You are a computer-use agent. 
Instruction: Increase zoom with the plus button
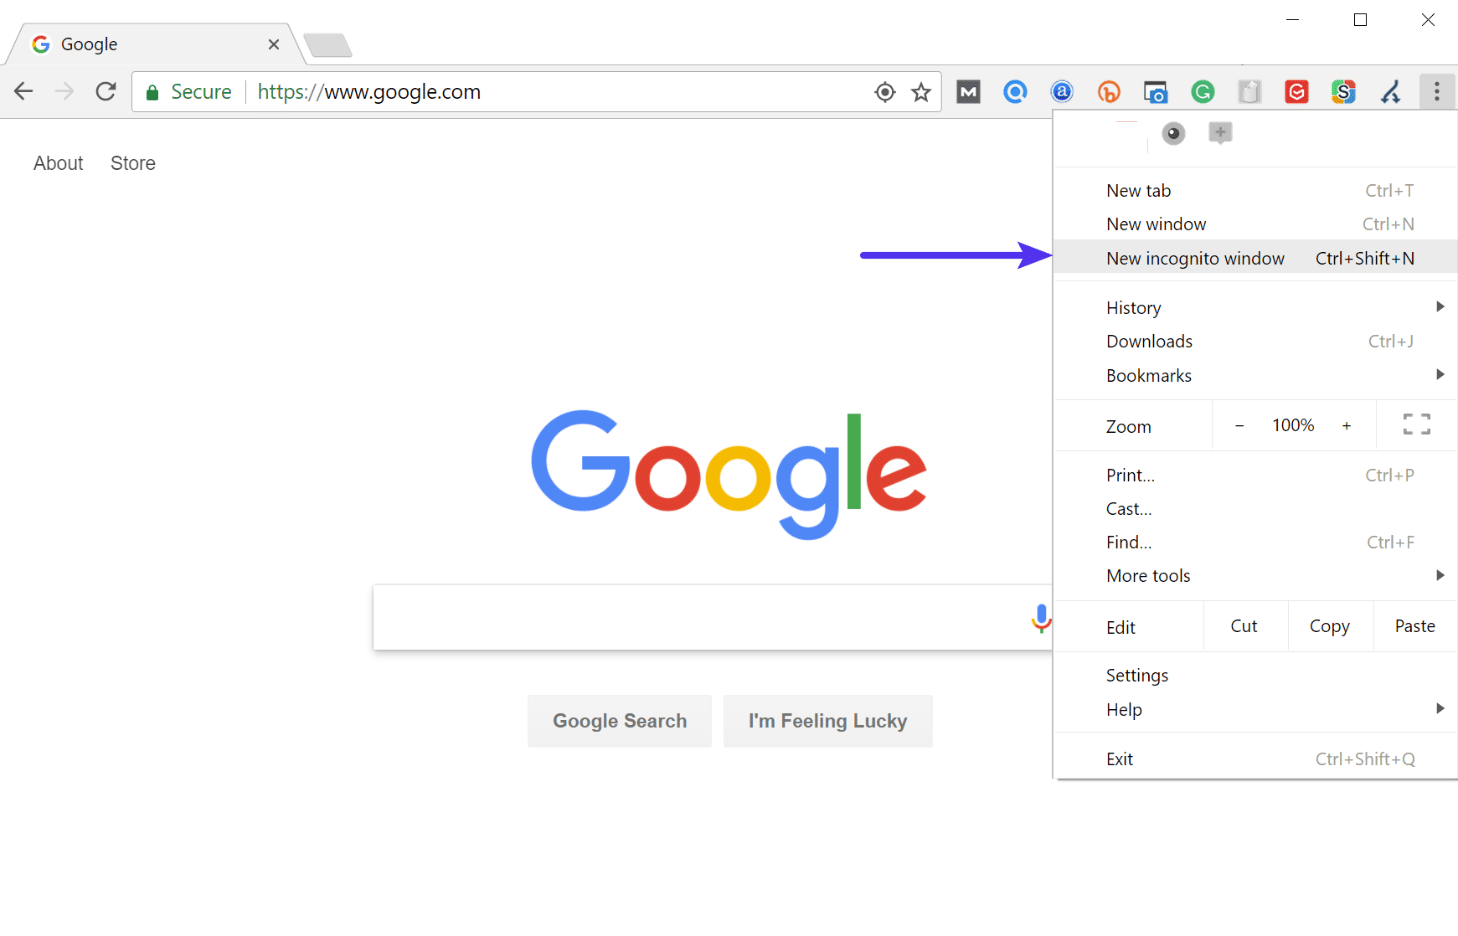1347,425
